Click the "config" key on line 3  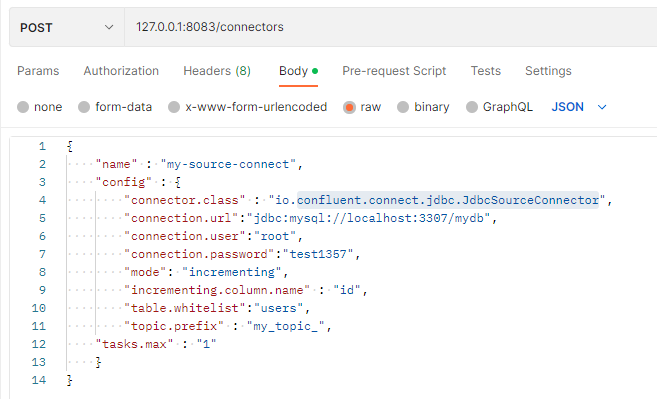[x=124, y=182]
